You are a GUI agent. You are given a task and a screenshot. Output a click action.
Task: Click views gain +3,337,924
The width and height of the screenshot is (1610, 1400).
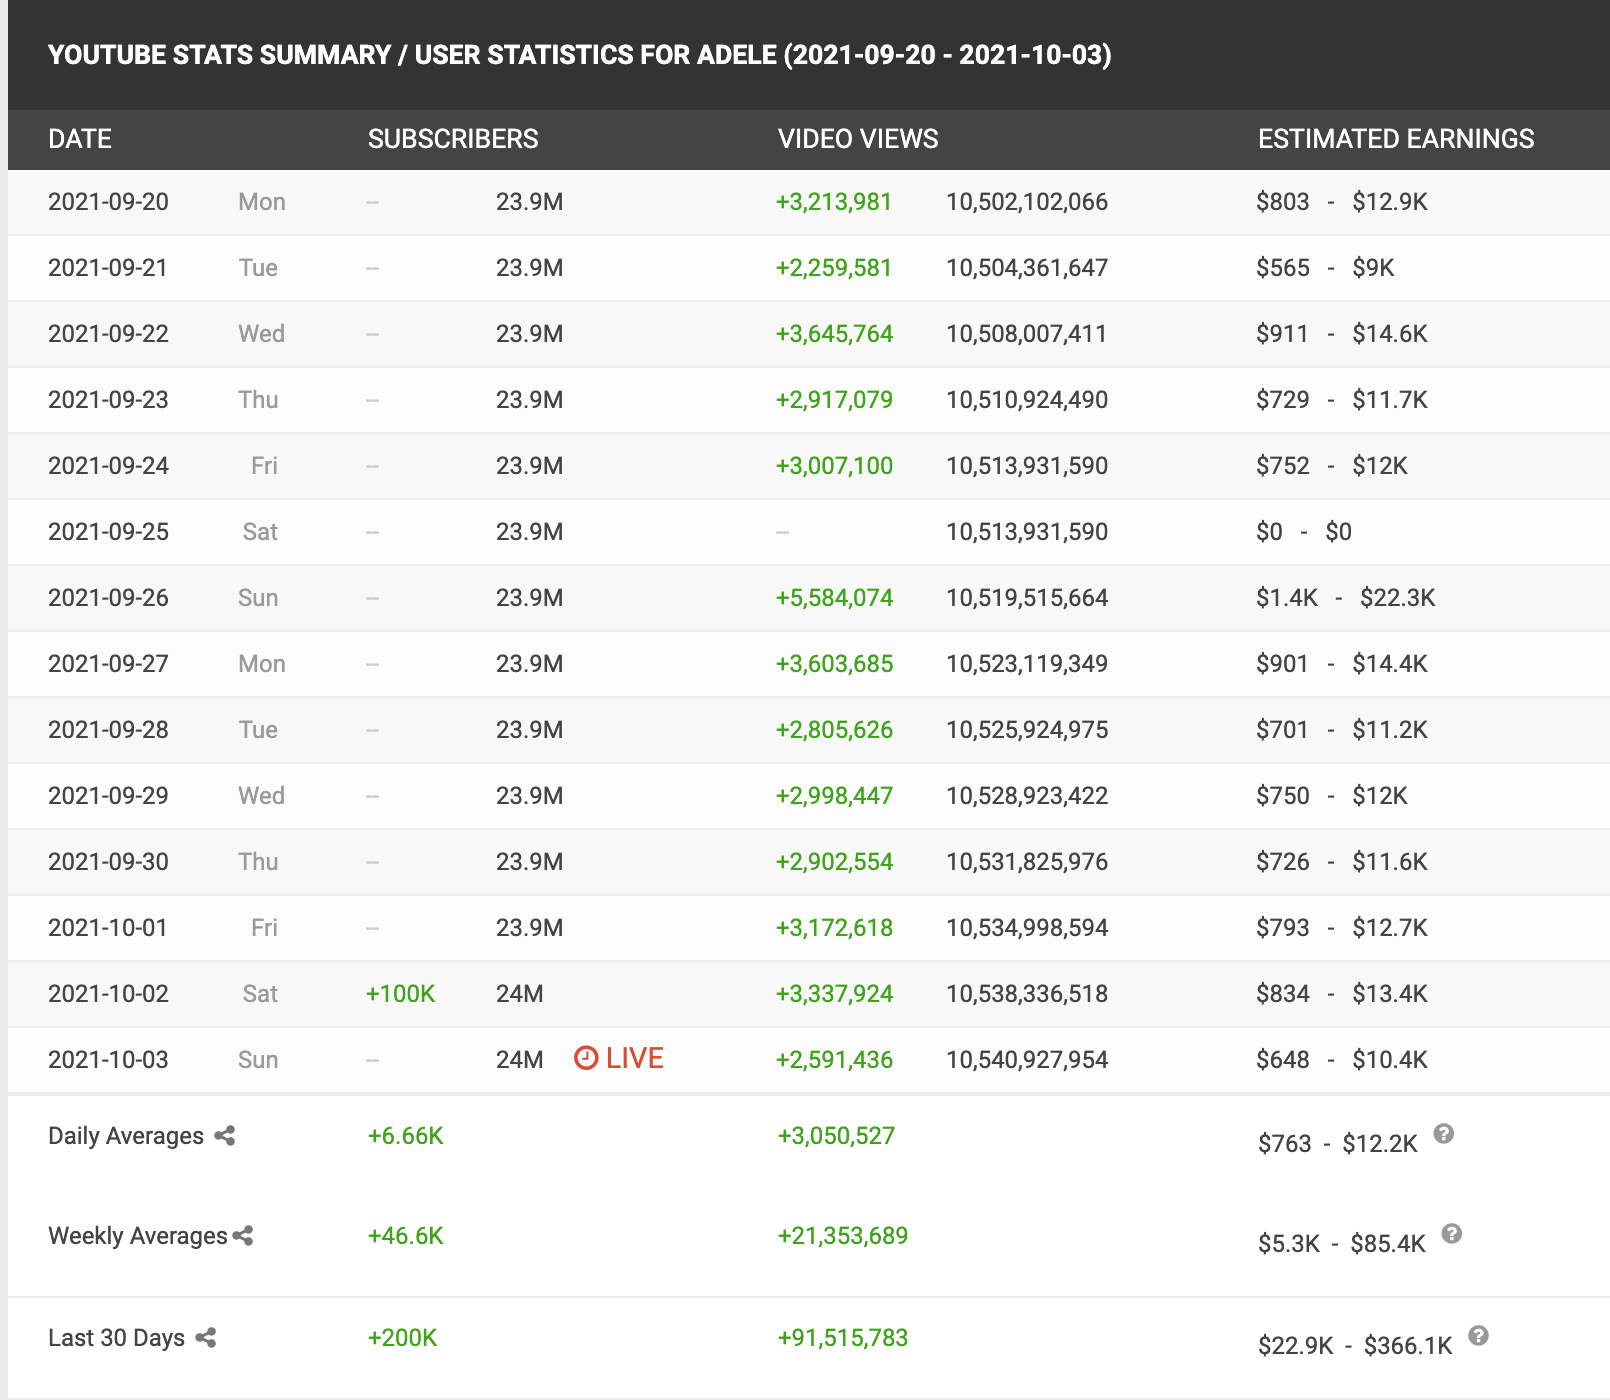[834, 994]
